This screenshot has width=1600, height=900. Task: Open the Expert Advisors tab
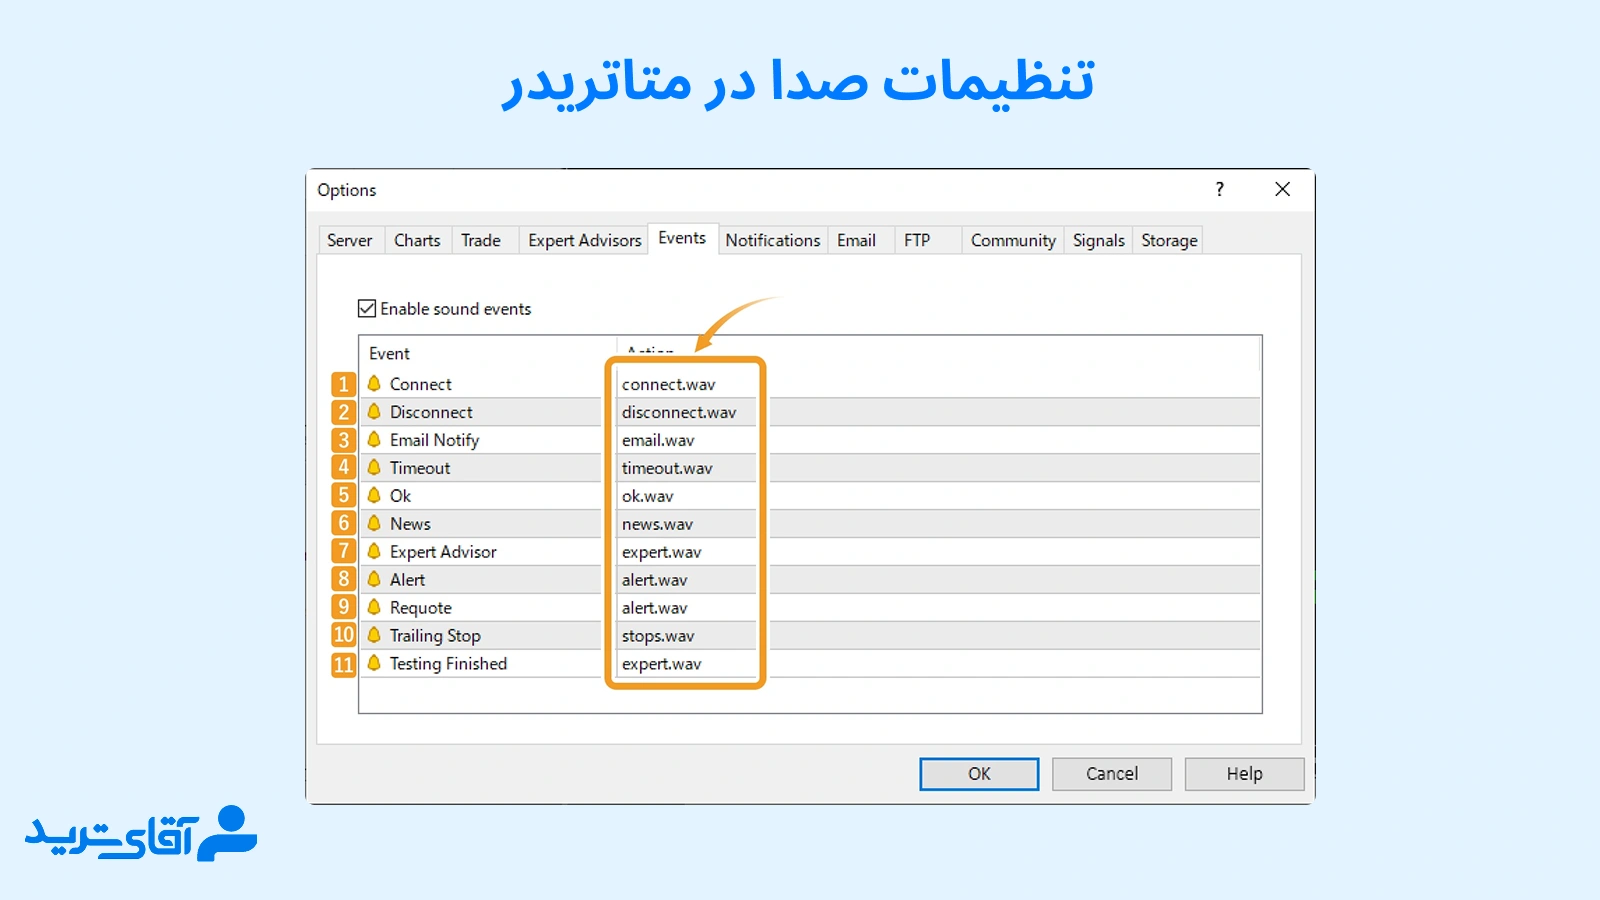pyautogui.click(x=584, y=240)
